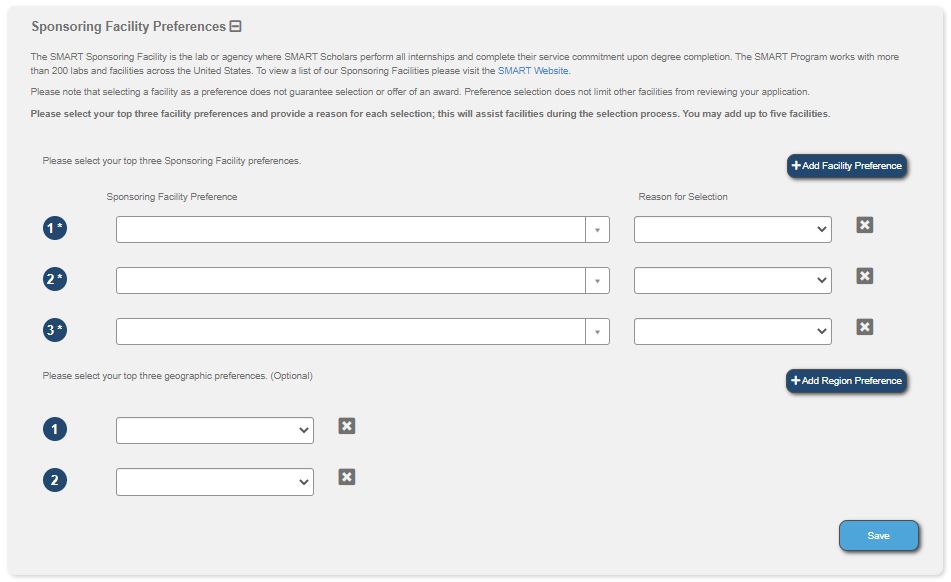Viewport: 951px width, 582px height.
Task: Click Add Region Preference button
Action: (846, 381)
